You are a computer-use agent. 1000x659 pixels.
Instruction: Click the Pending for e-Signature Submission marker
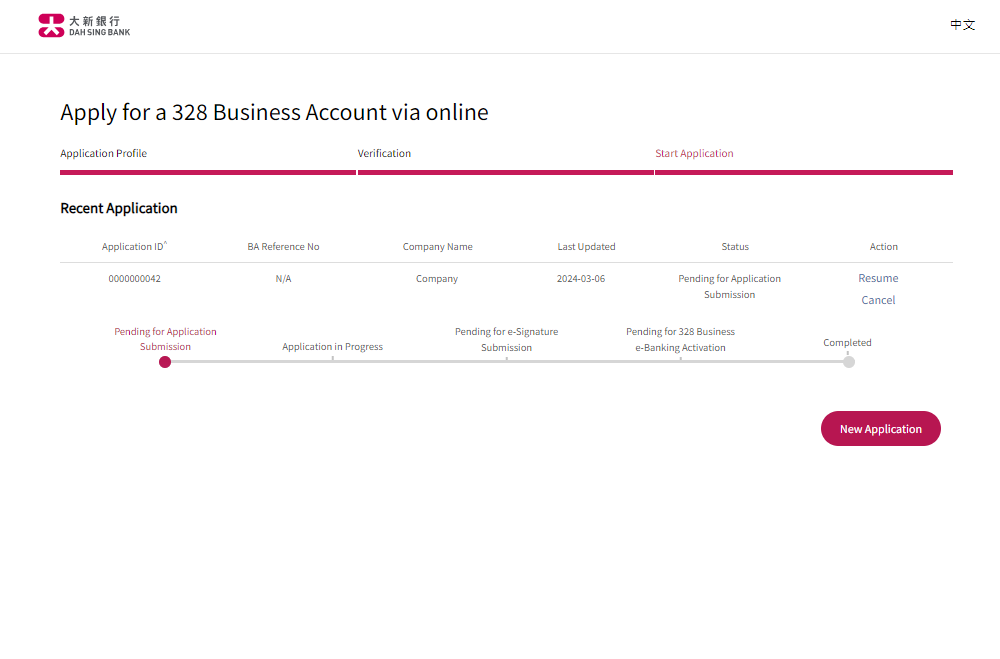click(506, 358)
